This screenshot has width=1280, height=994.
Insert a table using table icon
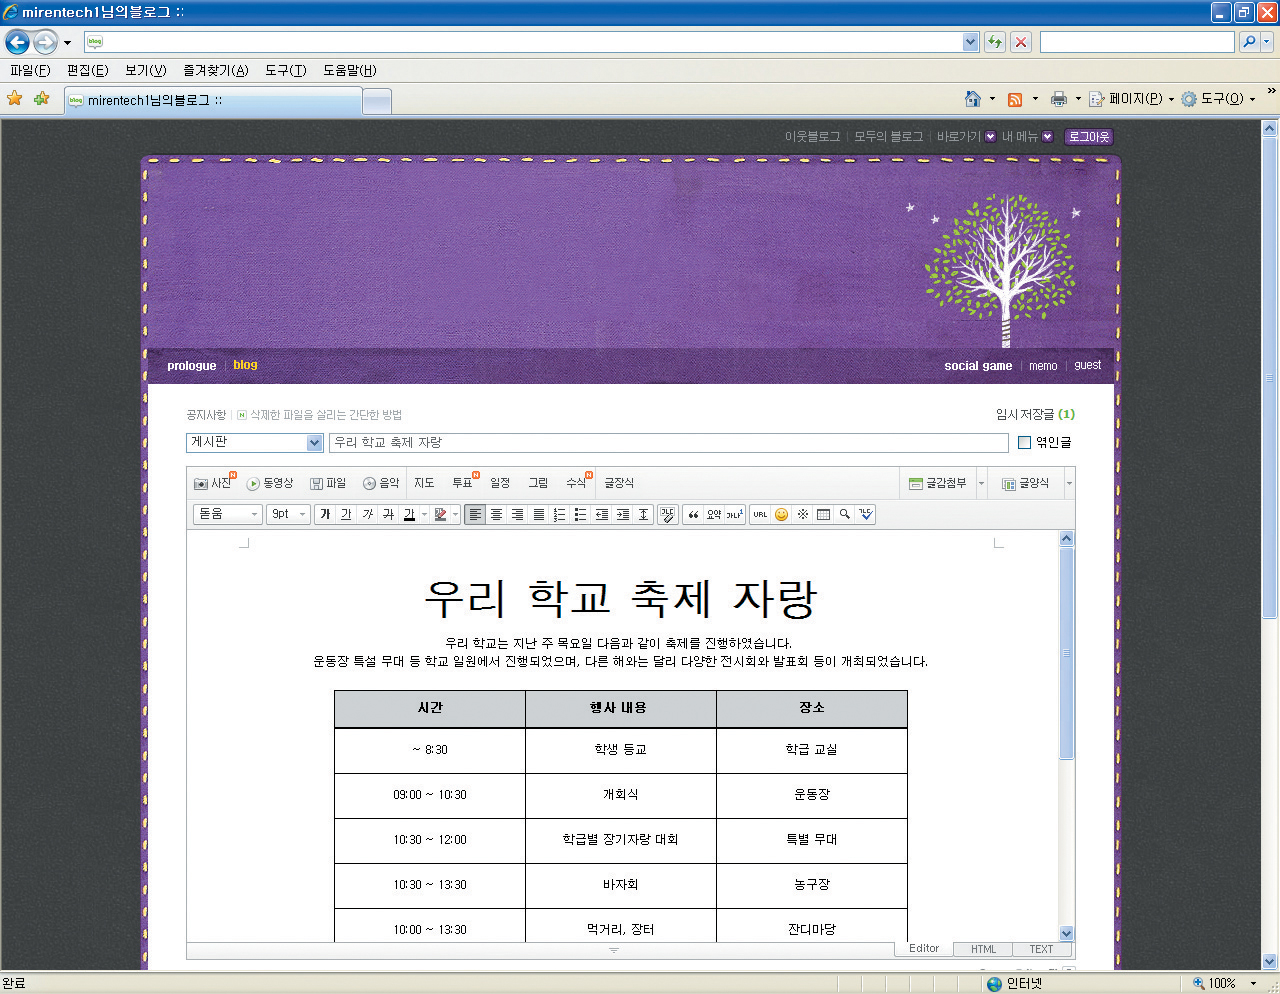[823, 514]
